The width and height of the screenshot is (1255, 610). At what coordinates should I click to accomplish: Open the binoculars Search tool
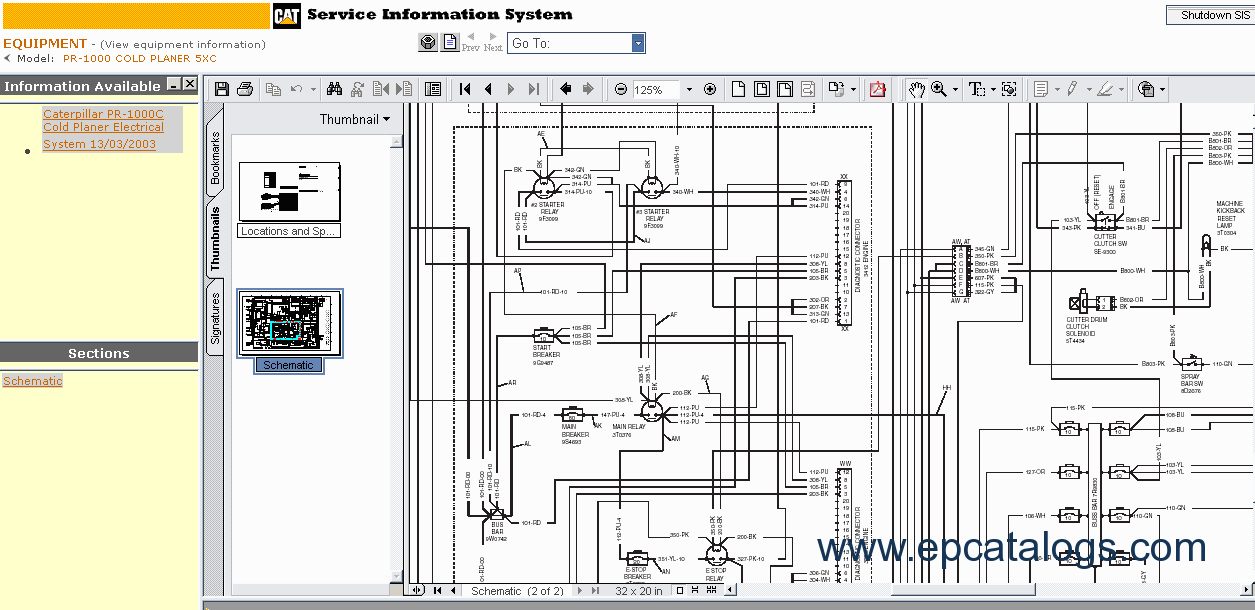pos(334,89)
